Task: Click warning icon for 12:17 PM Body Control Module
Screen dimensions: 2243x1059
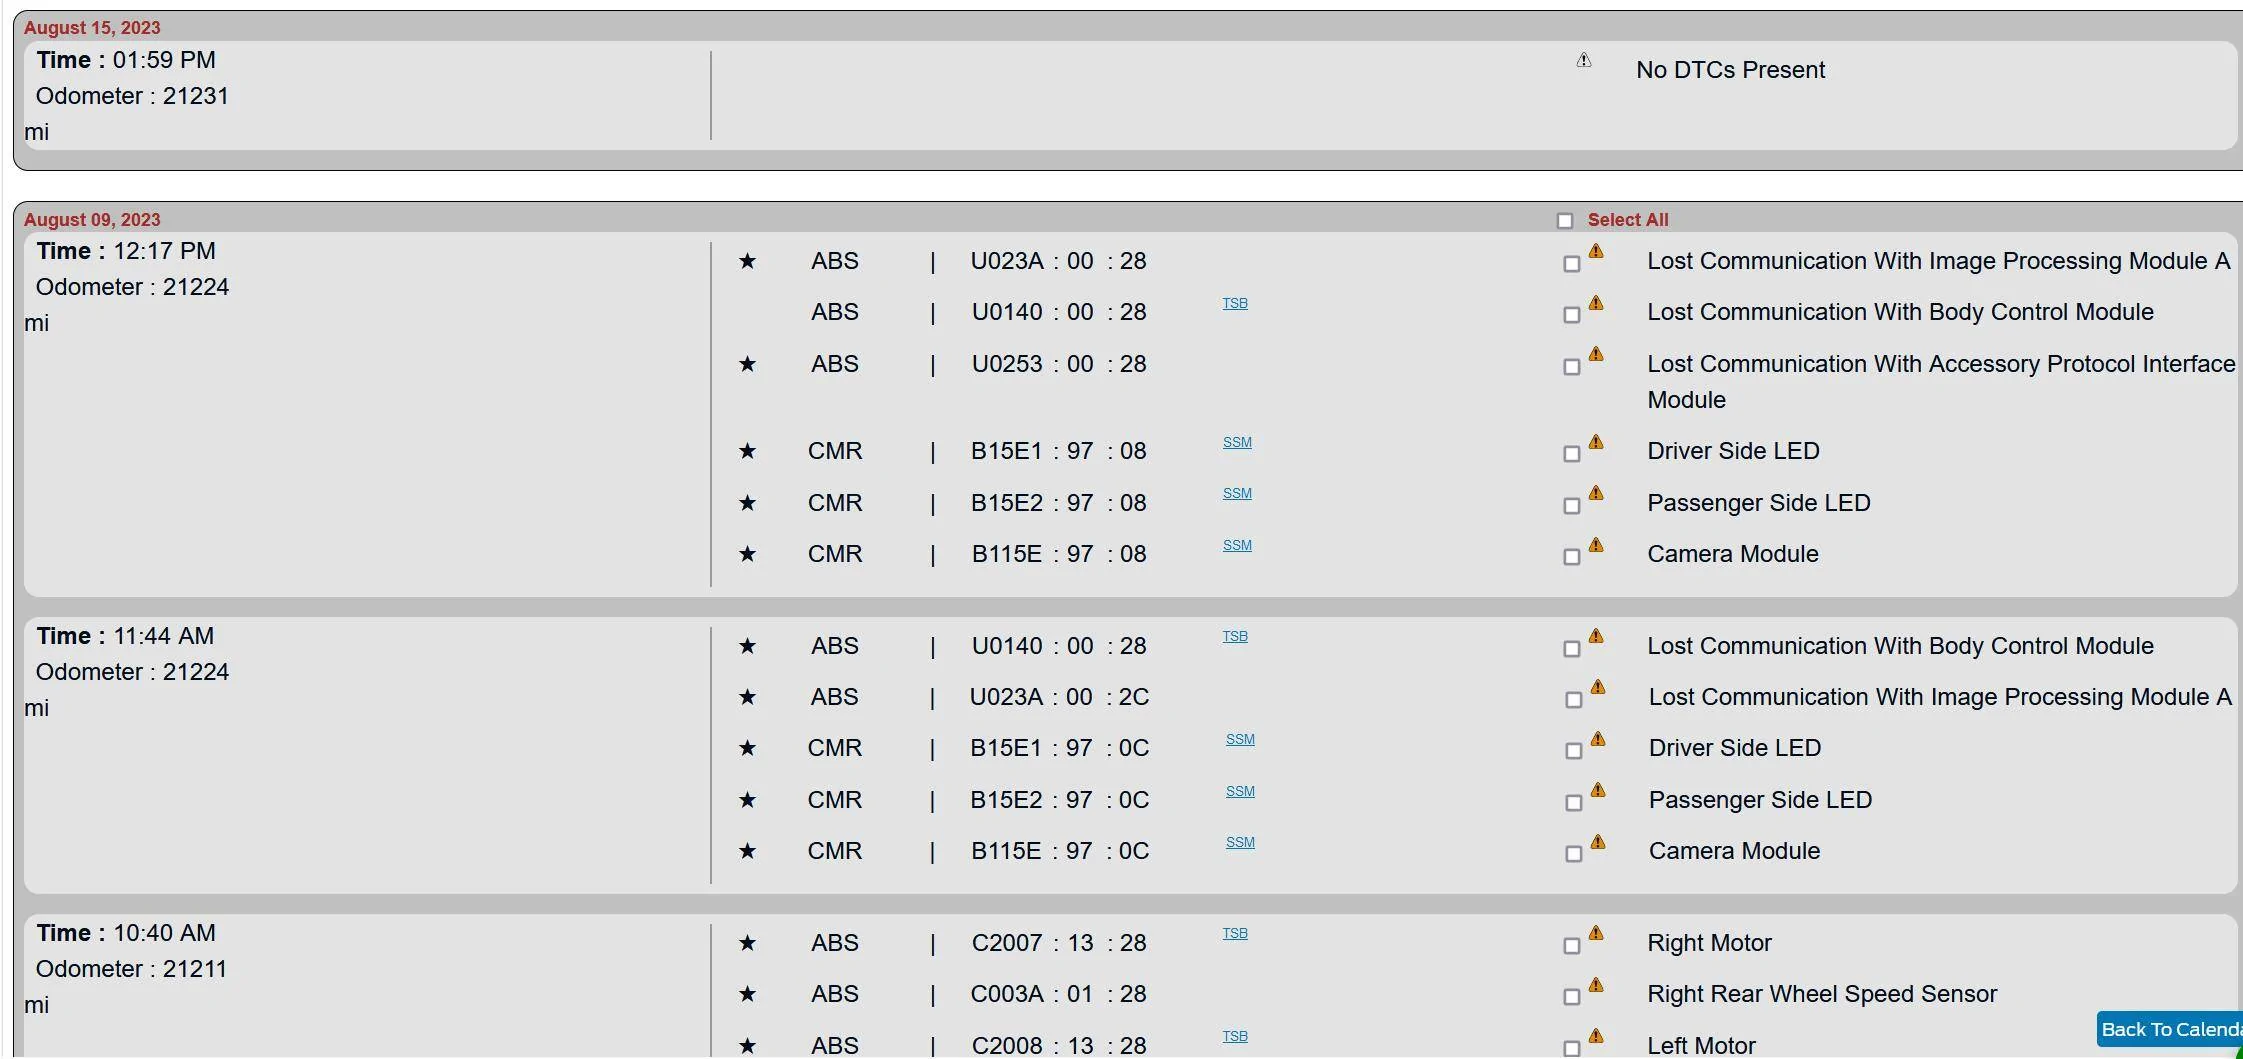Action: [1596, 302]
